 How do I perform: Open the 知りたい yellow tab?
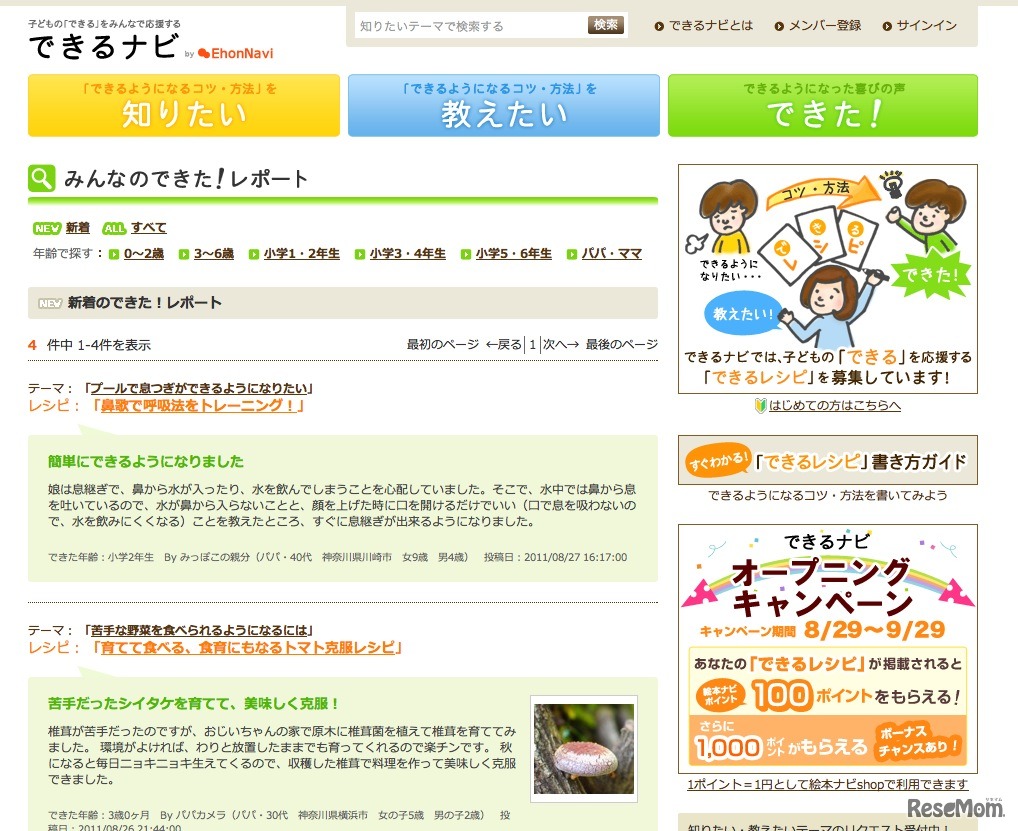(x=184, y=105)
